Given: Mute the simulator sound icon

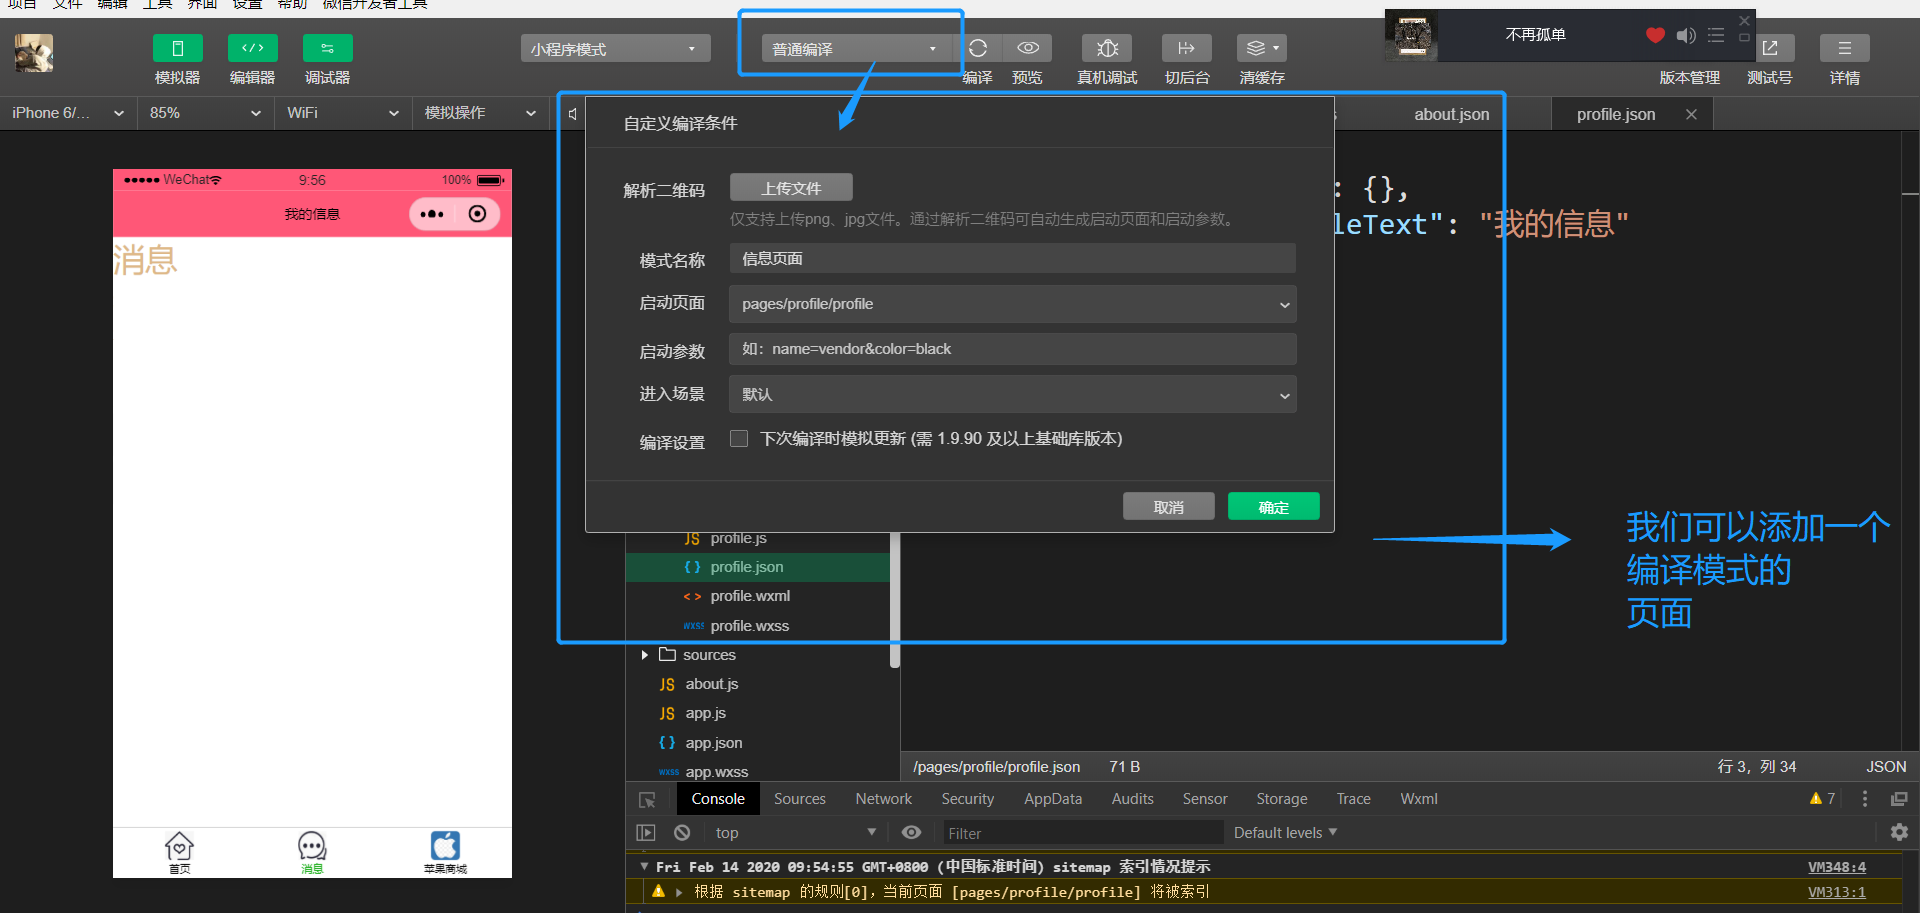Looking at the screenshot, I should tap(572, 114).
